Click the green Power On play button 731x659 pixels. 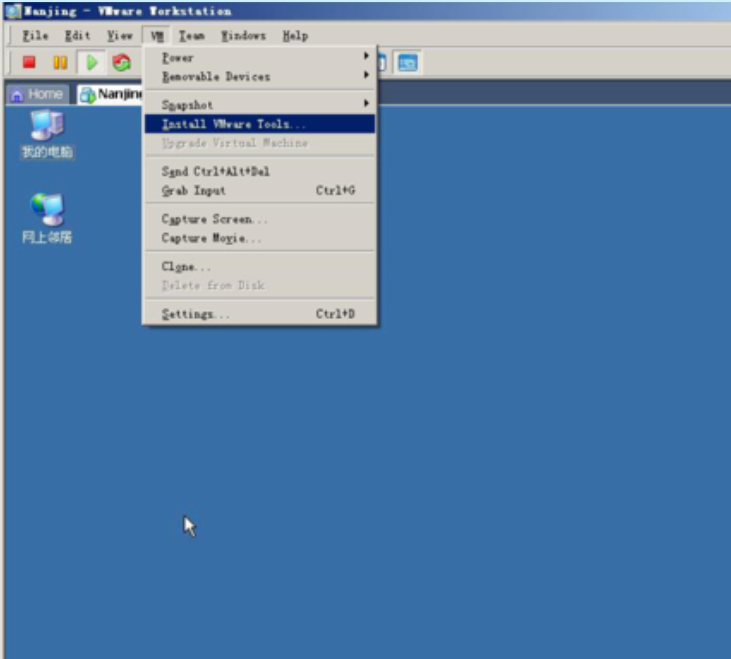click(x=91, y=62)
